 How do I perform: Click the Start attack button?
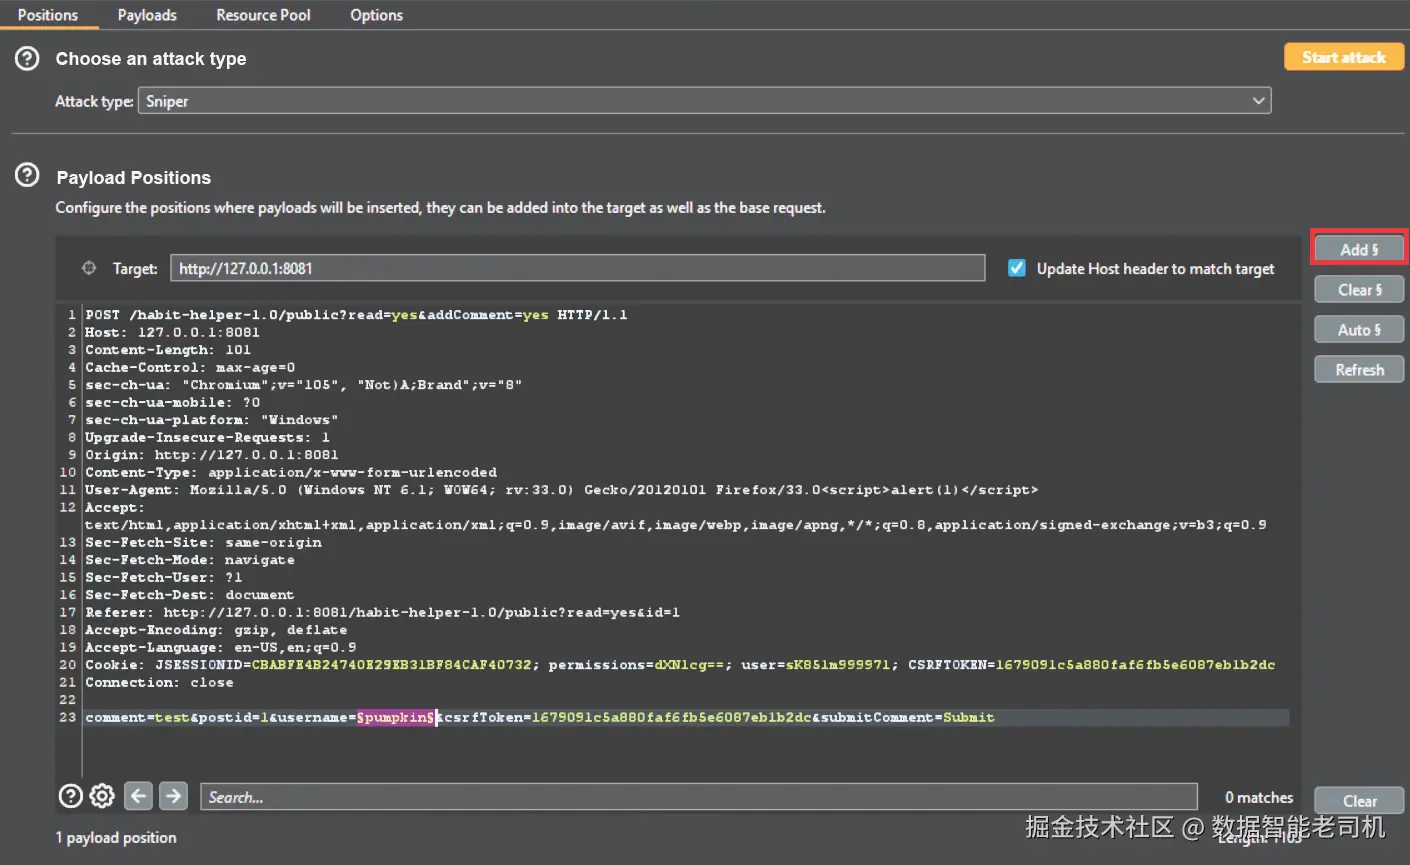(1344, 57)
